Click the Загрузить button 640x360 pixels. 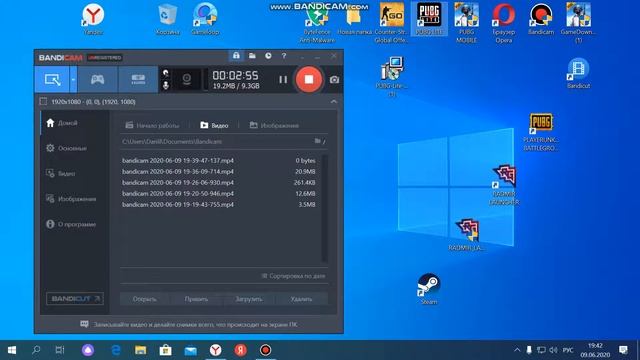(249, 299)
